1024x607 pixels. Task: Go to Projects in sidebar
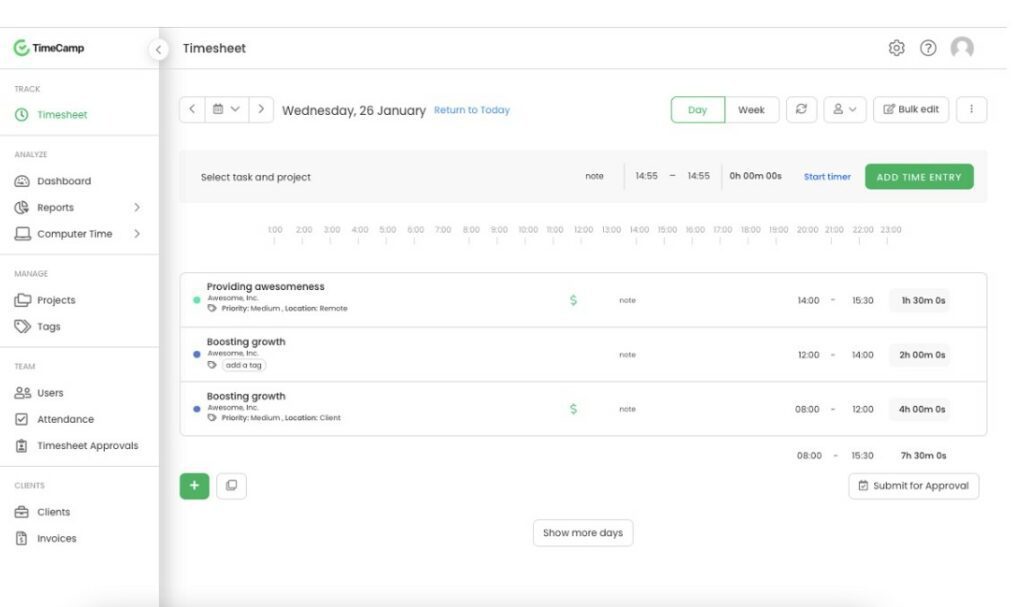click(x=56, y=300)
